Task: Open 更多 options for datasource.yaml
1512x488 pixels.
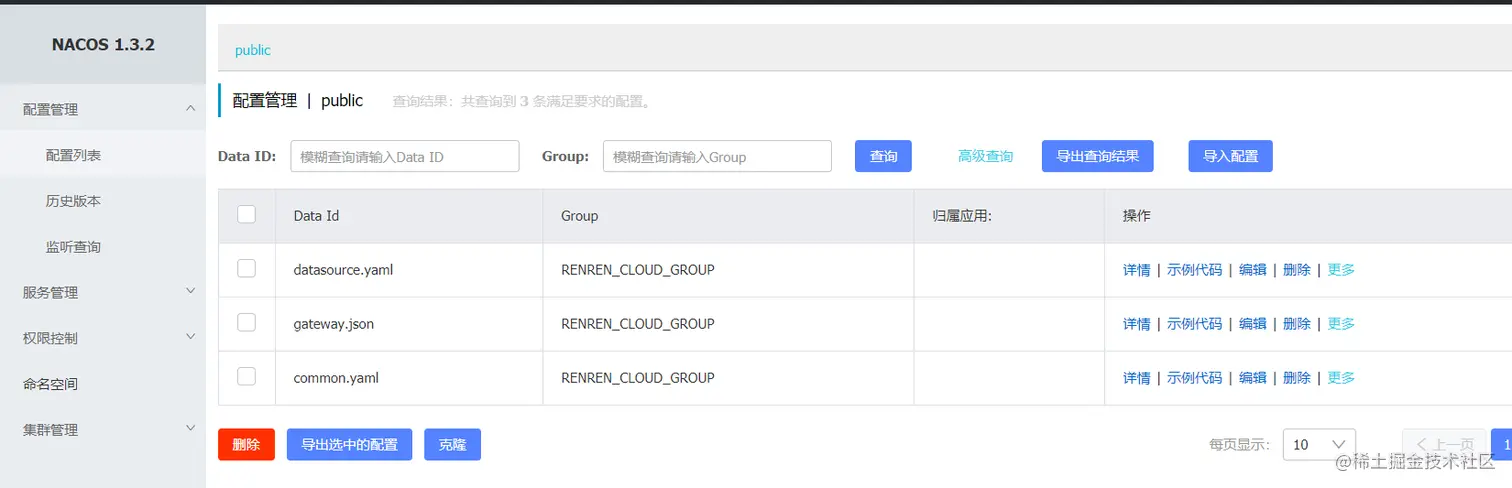Action: click(1341, 270)
